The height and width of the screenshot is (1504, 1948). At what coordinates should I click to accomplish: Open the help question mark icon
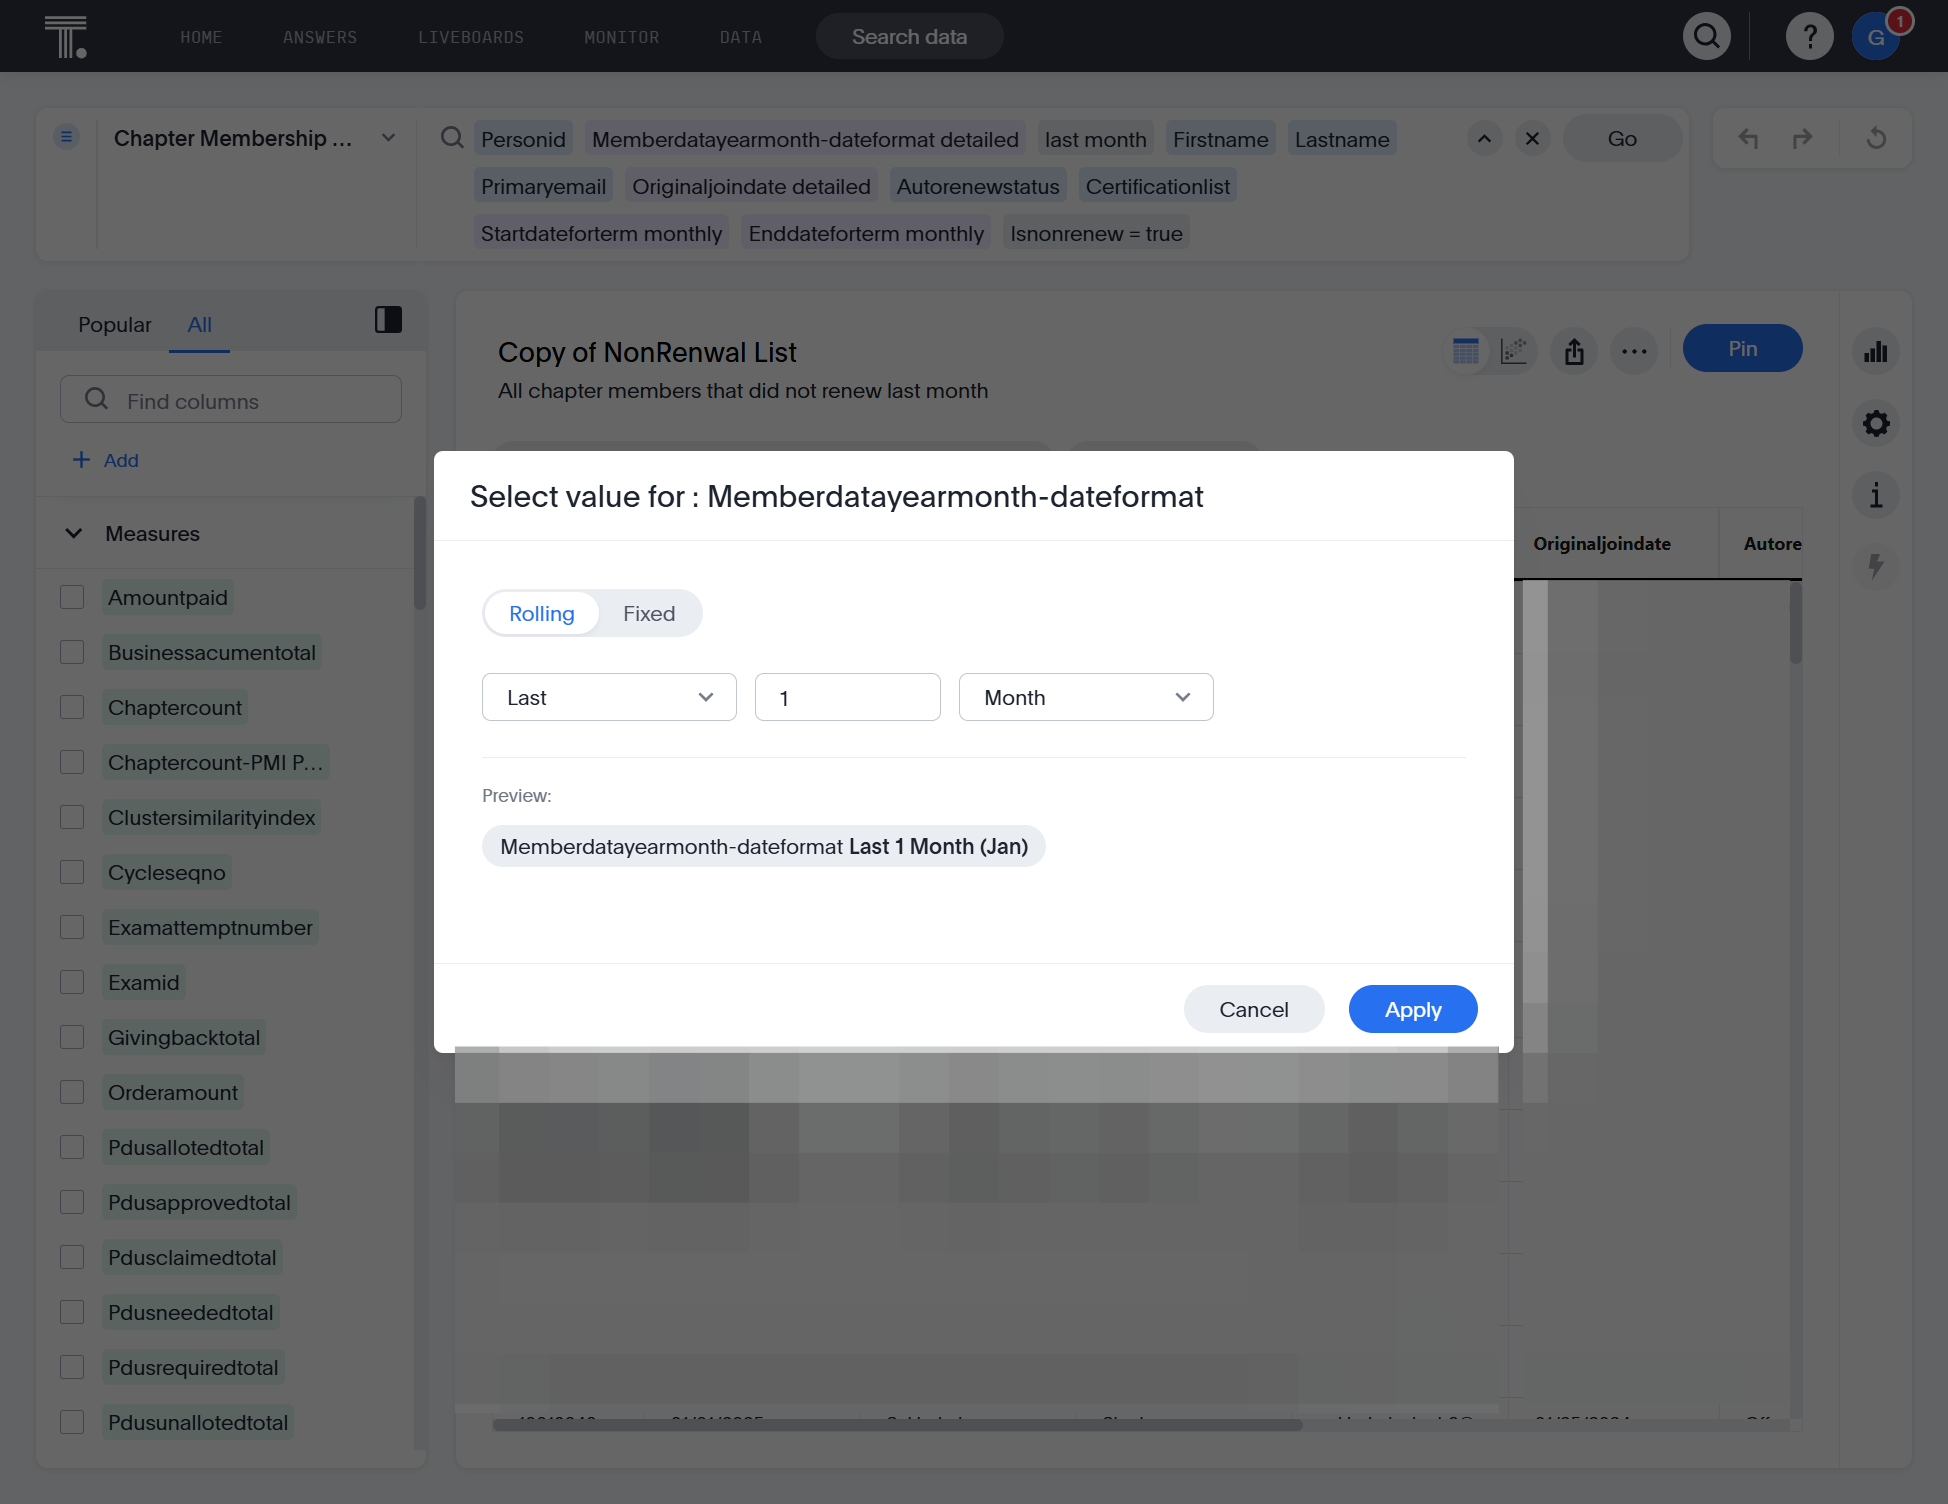click(x=1809, y=37)
